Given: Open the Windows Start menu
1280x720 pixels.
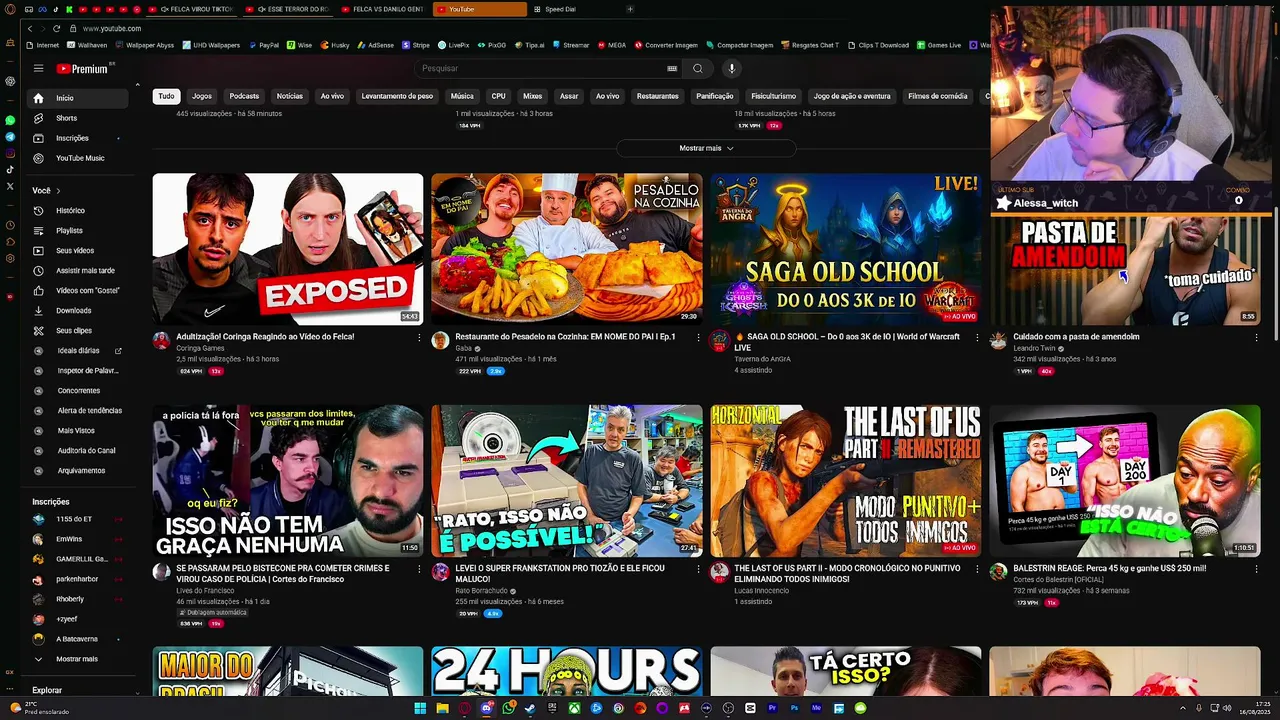Looking at the screenshot, I should [420, 708].
